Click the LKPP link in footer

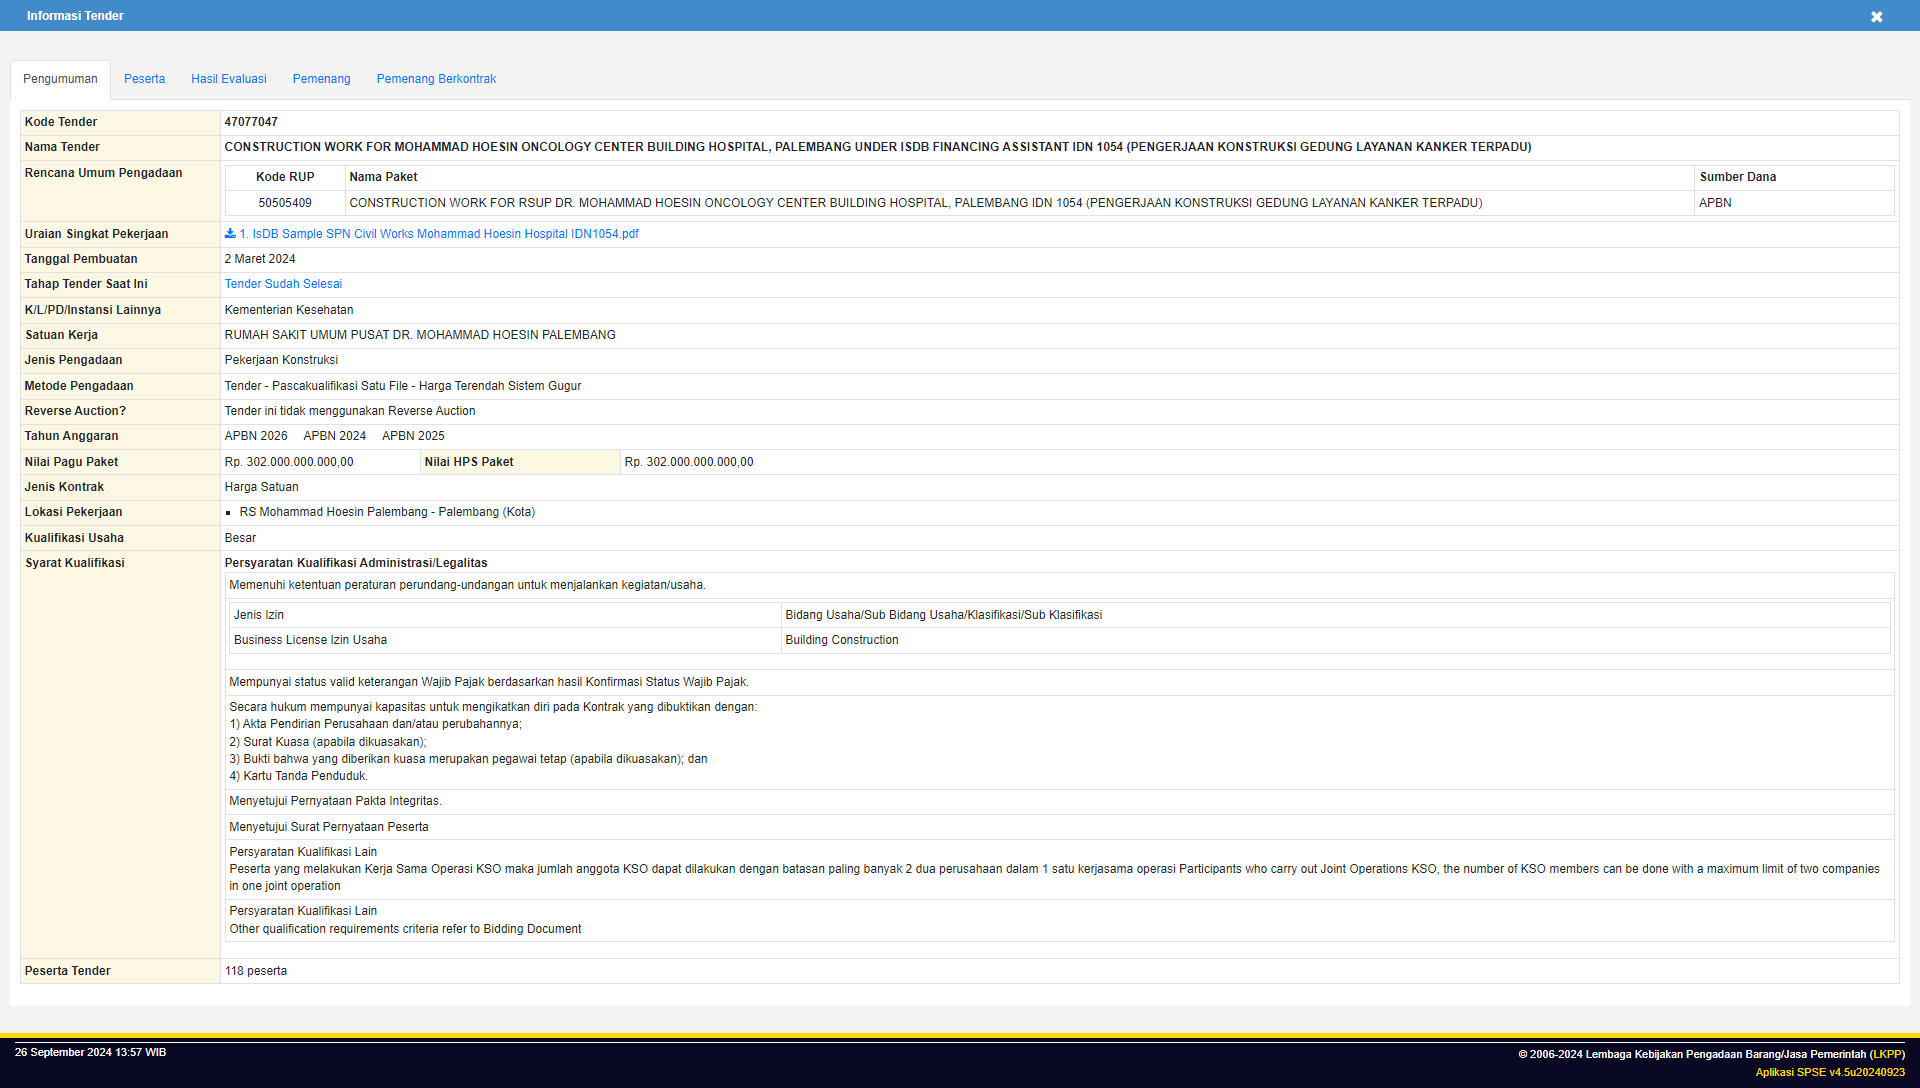click(1886, 1054)
